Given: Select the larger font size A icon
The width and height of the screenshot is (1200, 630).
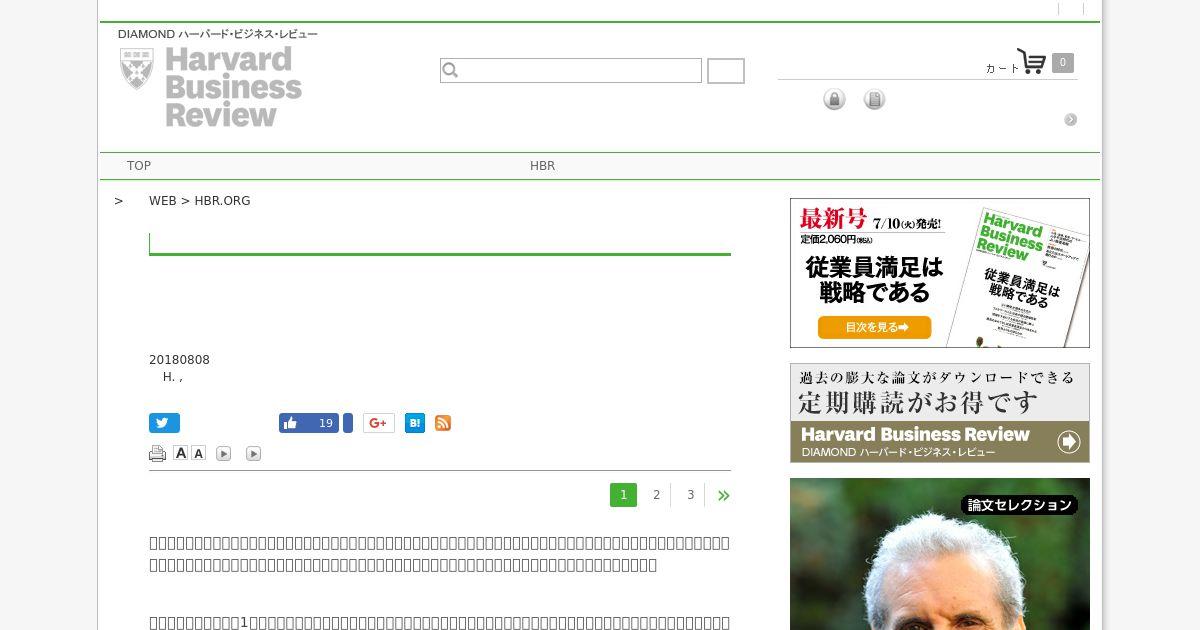Looking at the screenshot, I should coord(180,453).
